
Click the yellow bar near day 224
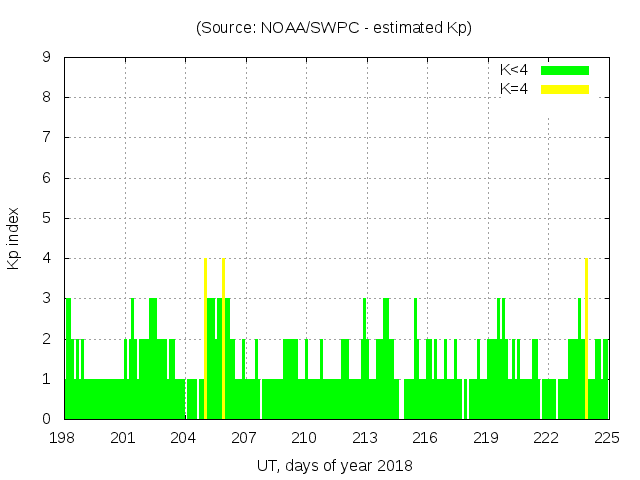click(586, 340)
